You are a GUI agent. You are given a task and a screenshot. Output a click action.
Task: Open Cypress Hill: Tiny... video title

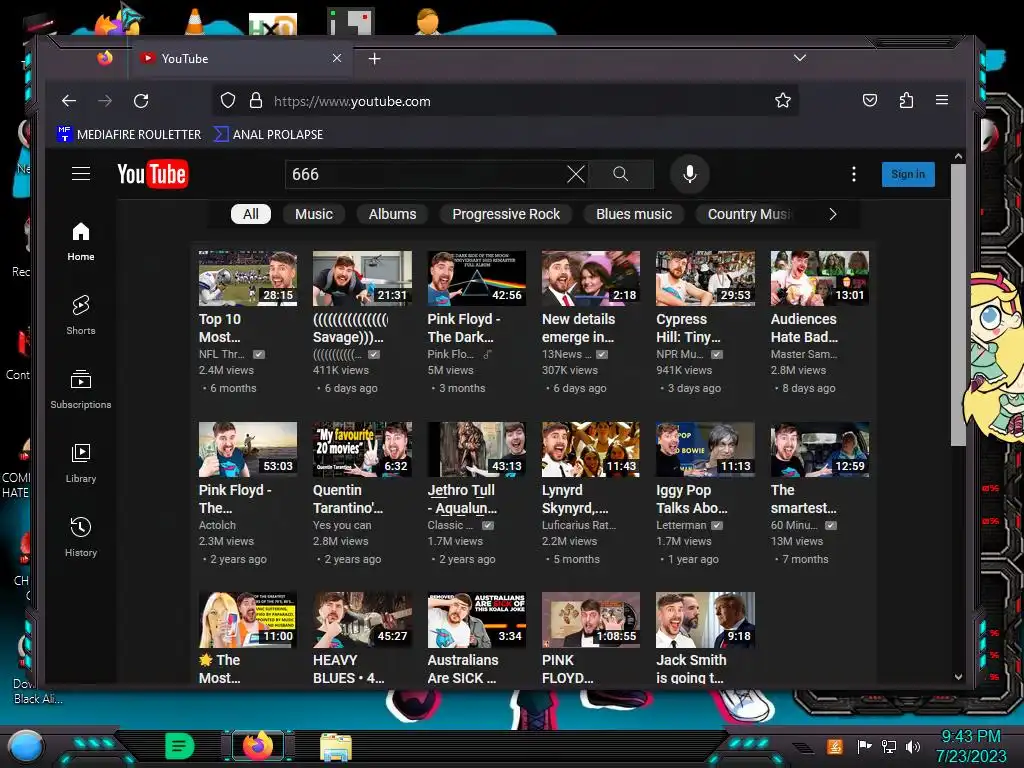coord(688,328)
